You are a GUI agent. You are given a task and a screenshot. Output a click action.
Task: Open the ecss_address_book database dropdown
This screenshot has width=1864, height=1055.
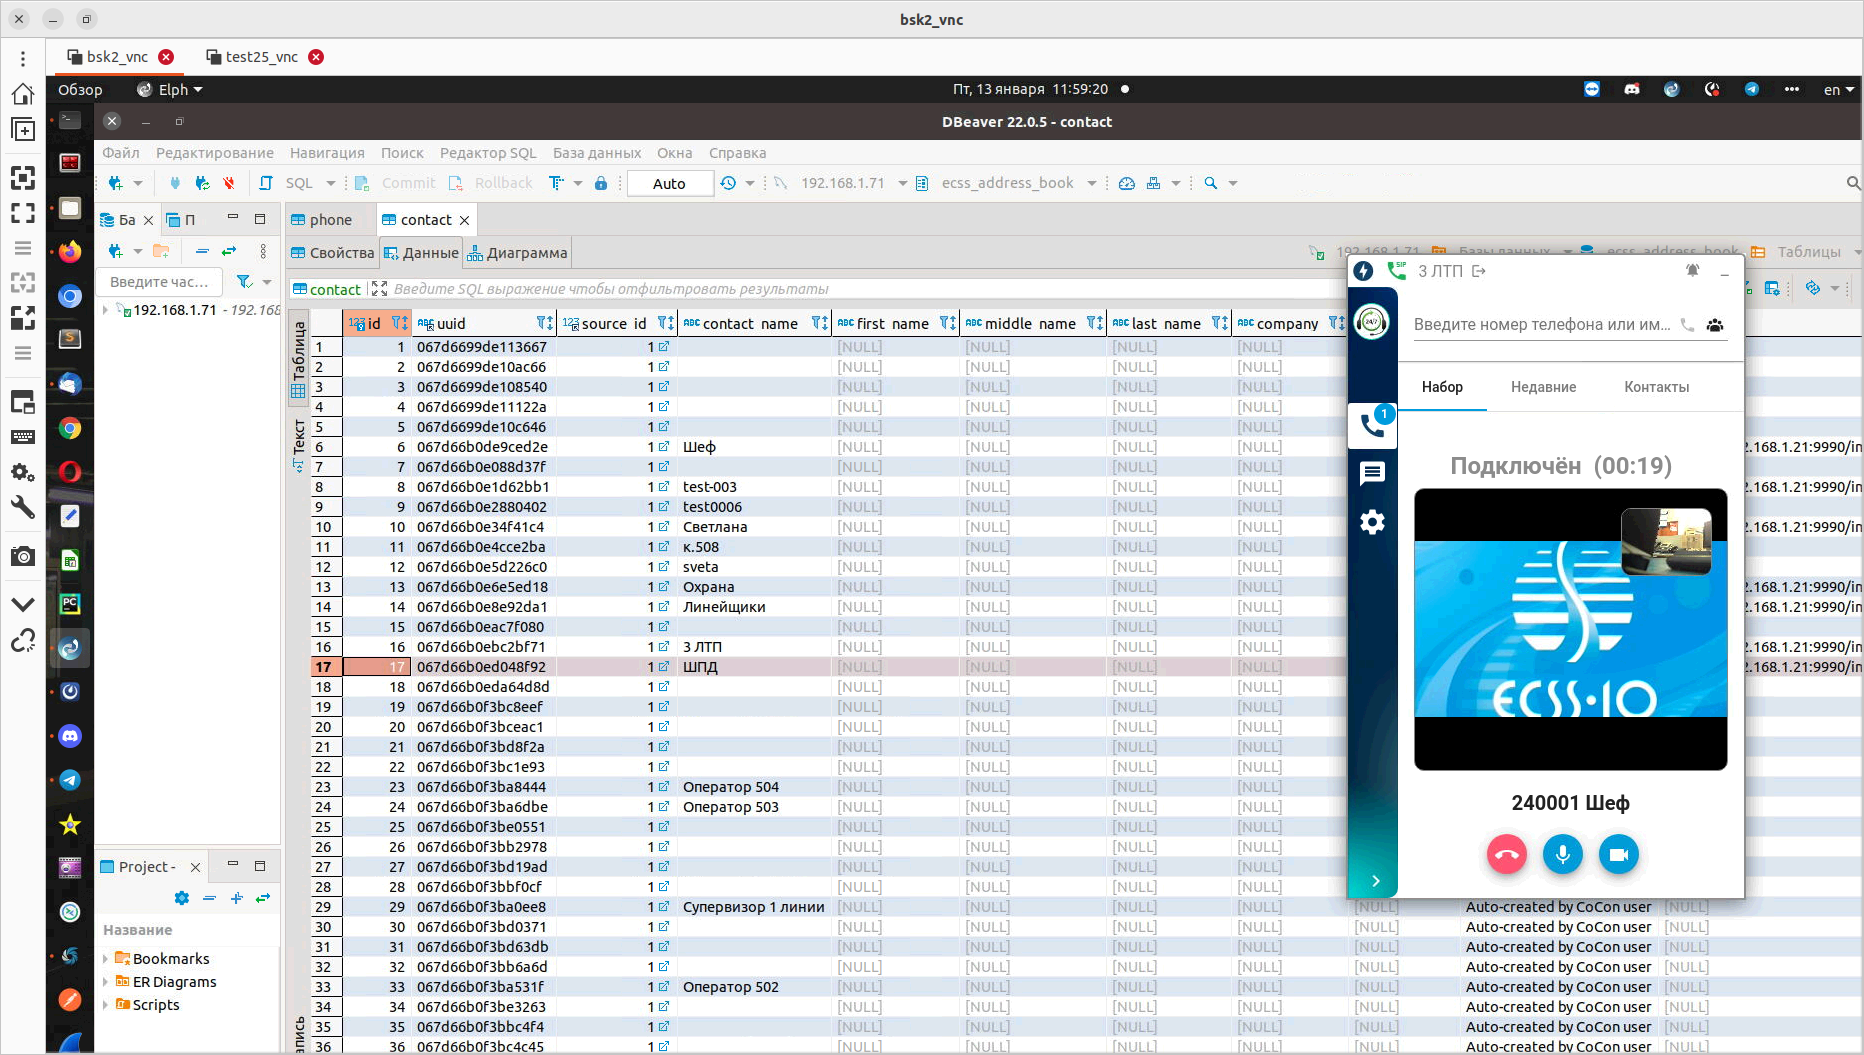[x=1091, y=183]
